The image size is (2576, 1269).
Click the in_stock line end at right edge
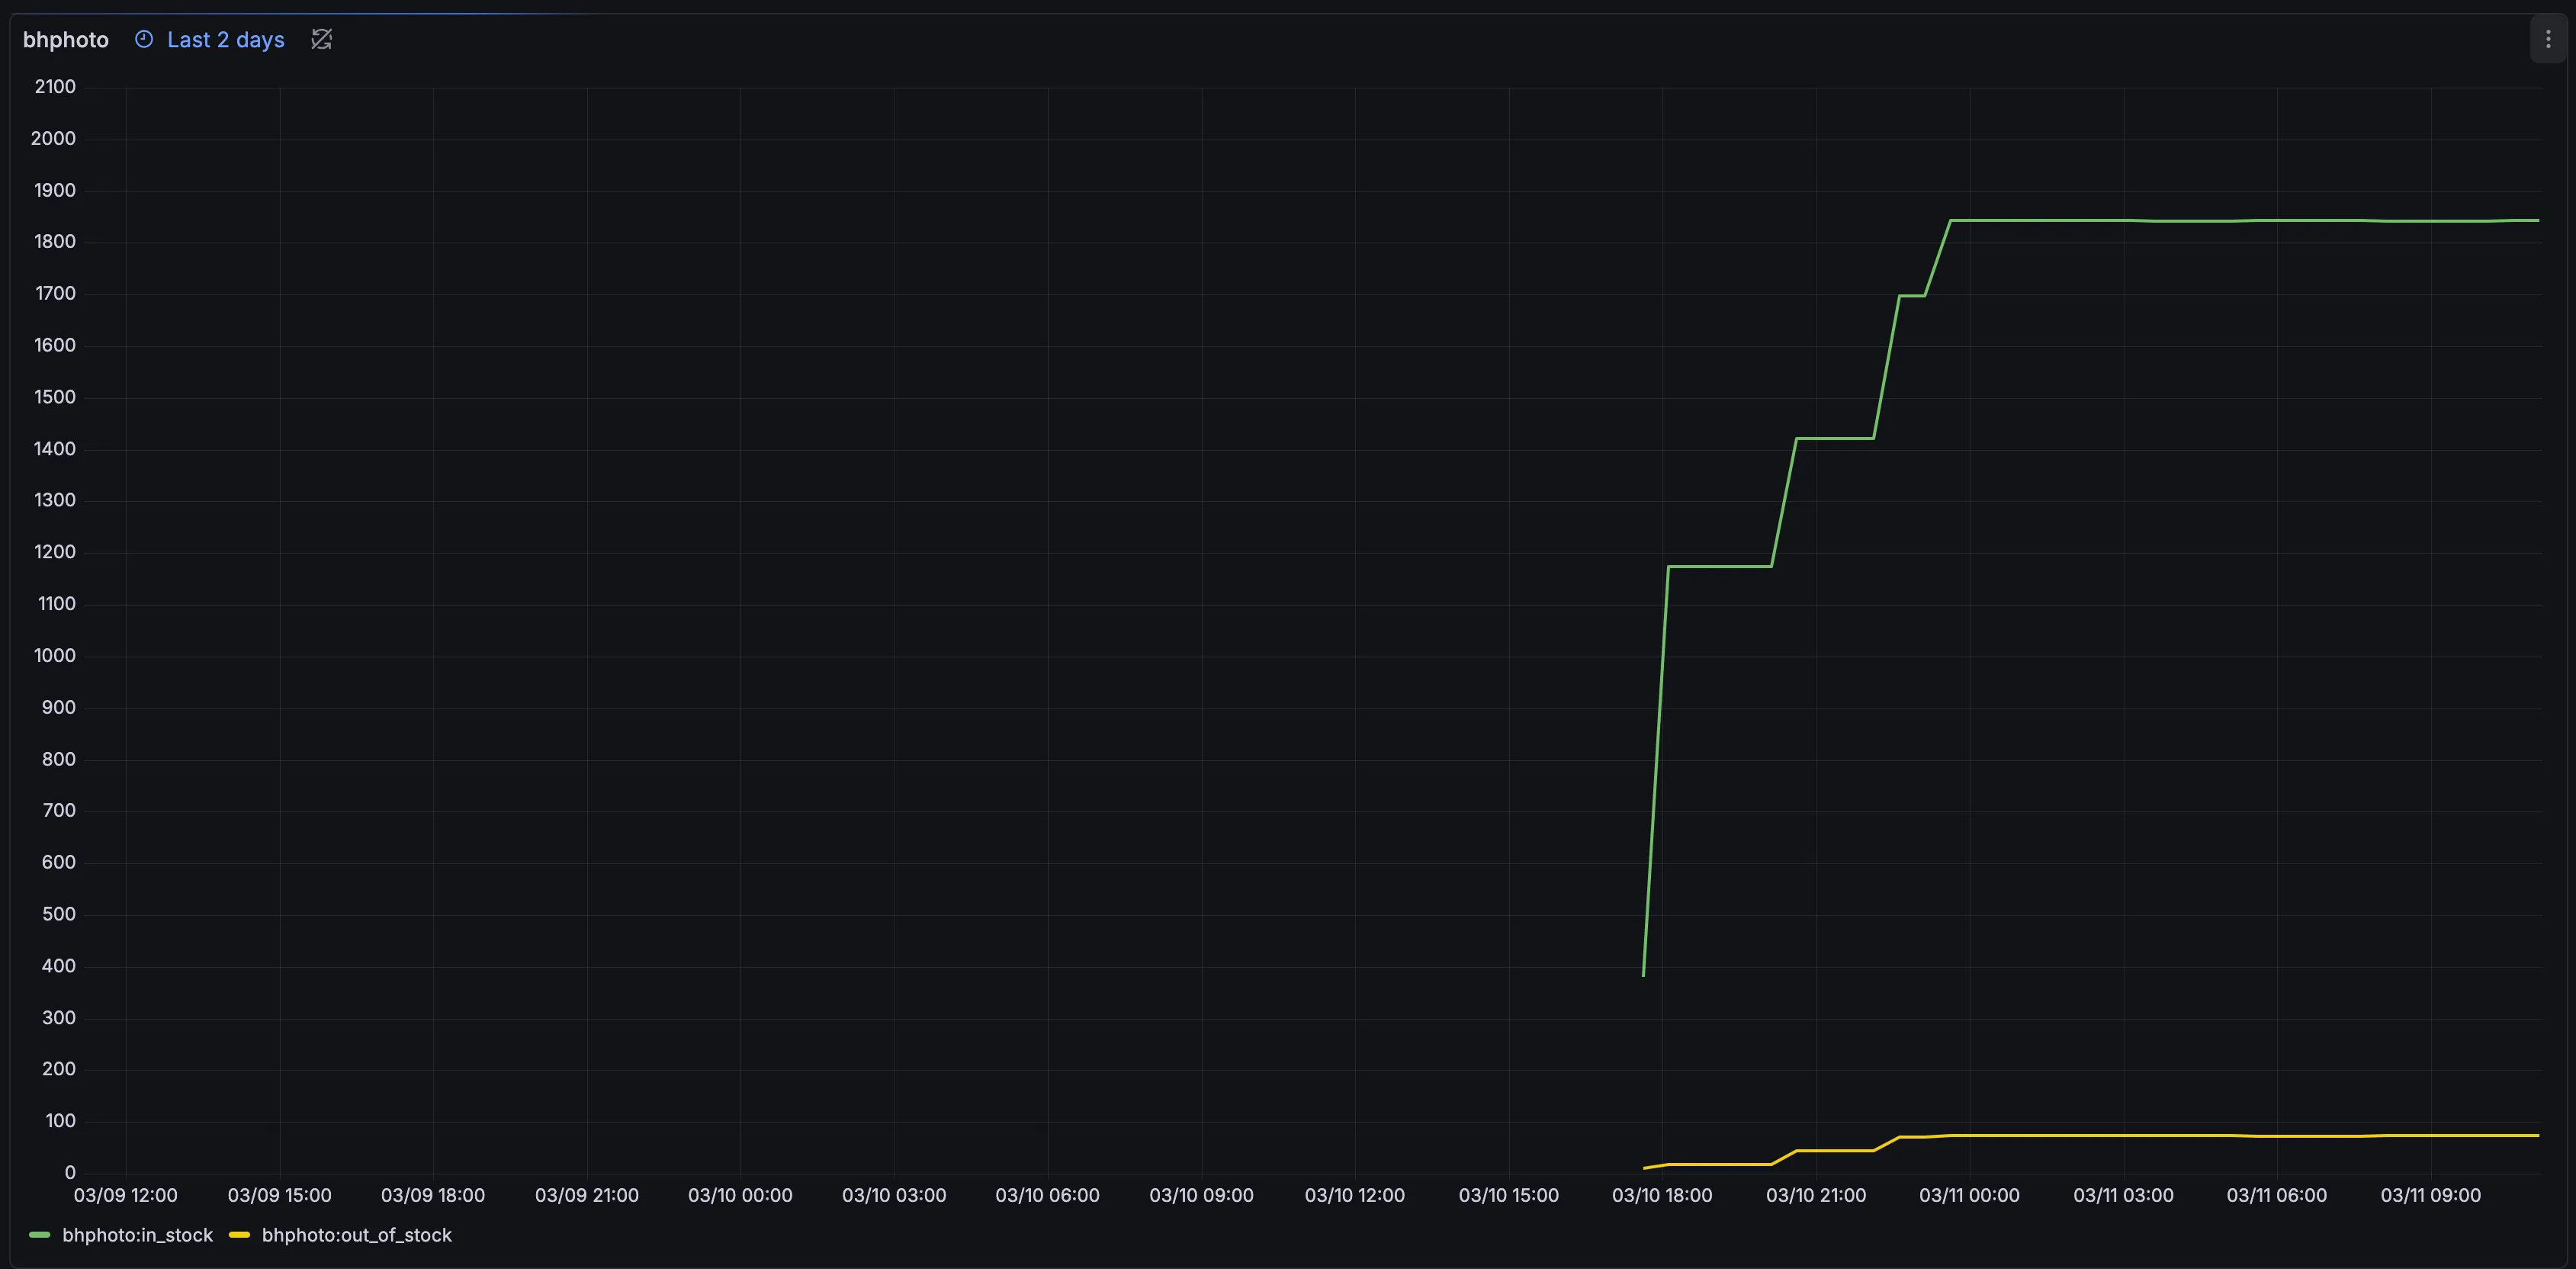[x=2537, y=220]
